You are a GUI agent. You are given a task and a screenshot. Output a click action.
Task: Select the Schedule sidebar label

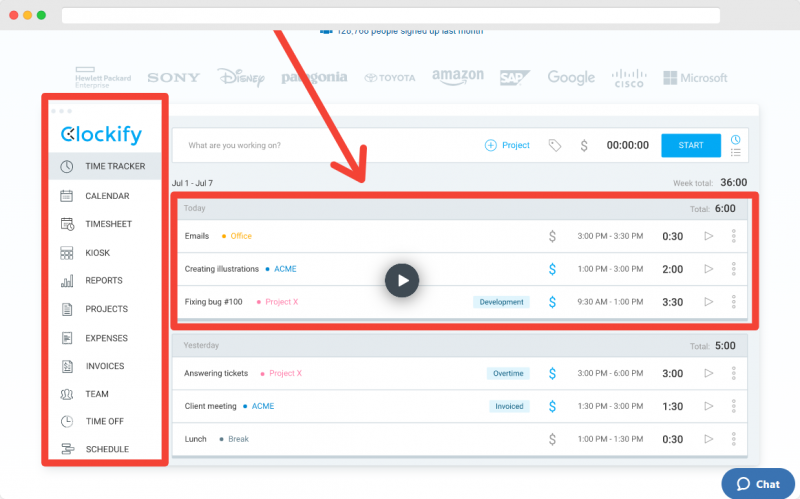(x=107, y=450)
